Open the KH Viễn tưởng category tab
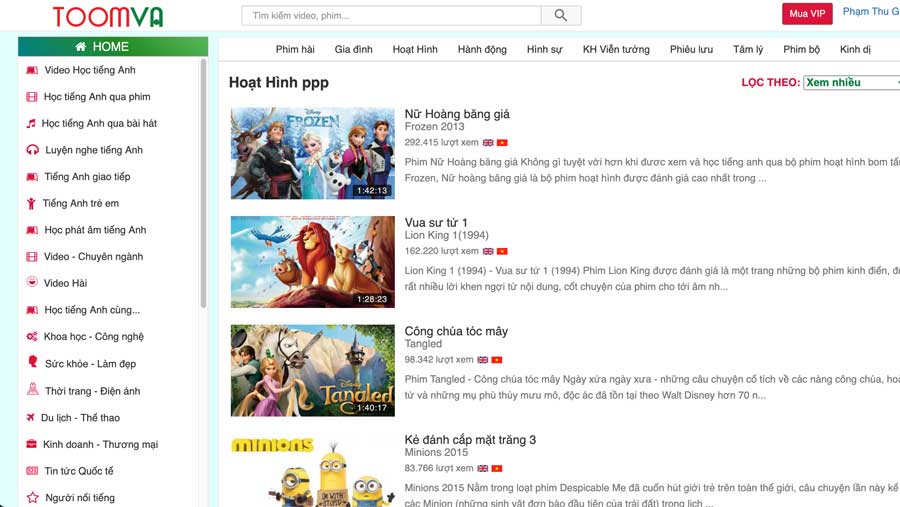This screenshot has height=507, width=900. [x=616, y=49]
